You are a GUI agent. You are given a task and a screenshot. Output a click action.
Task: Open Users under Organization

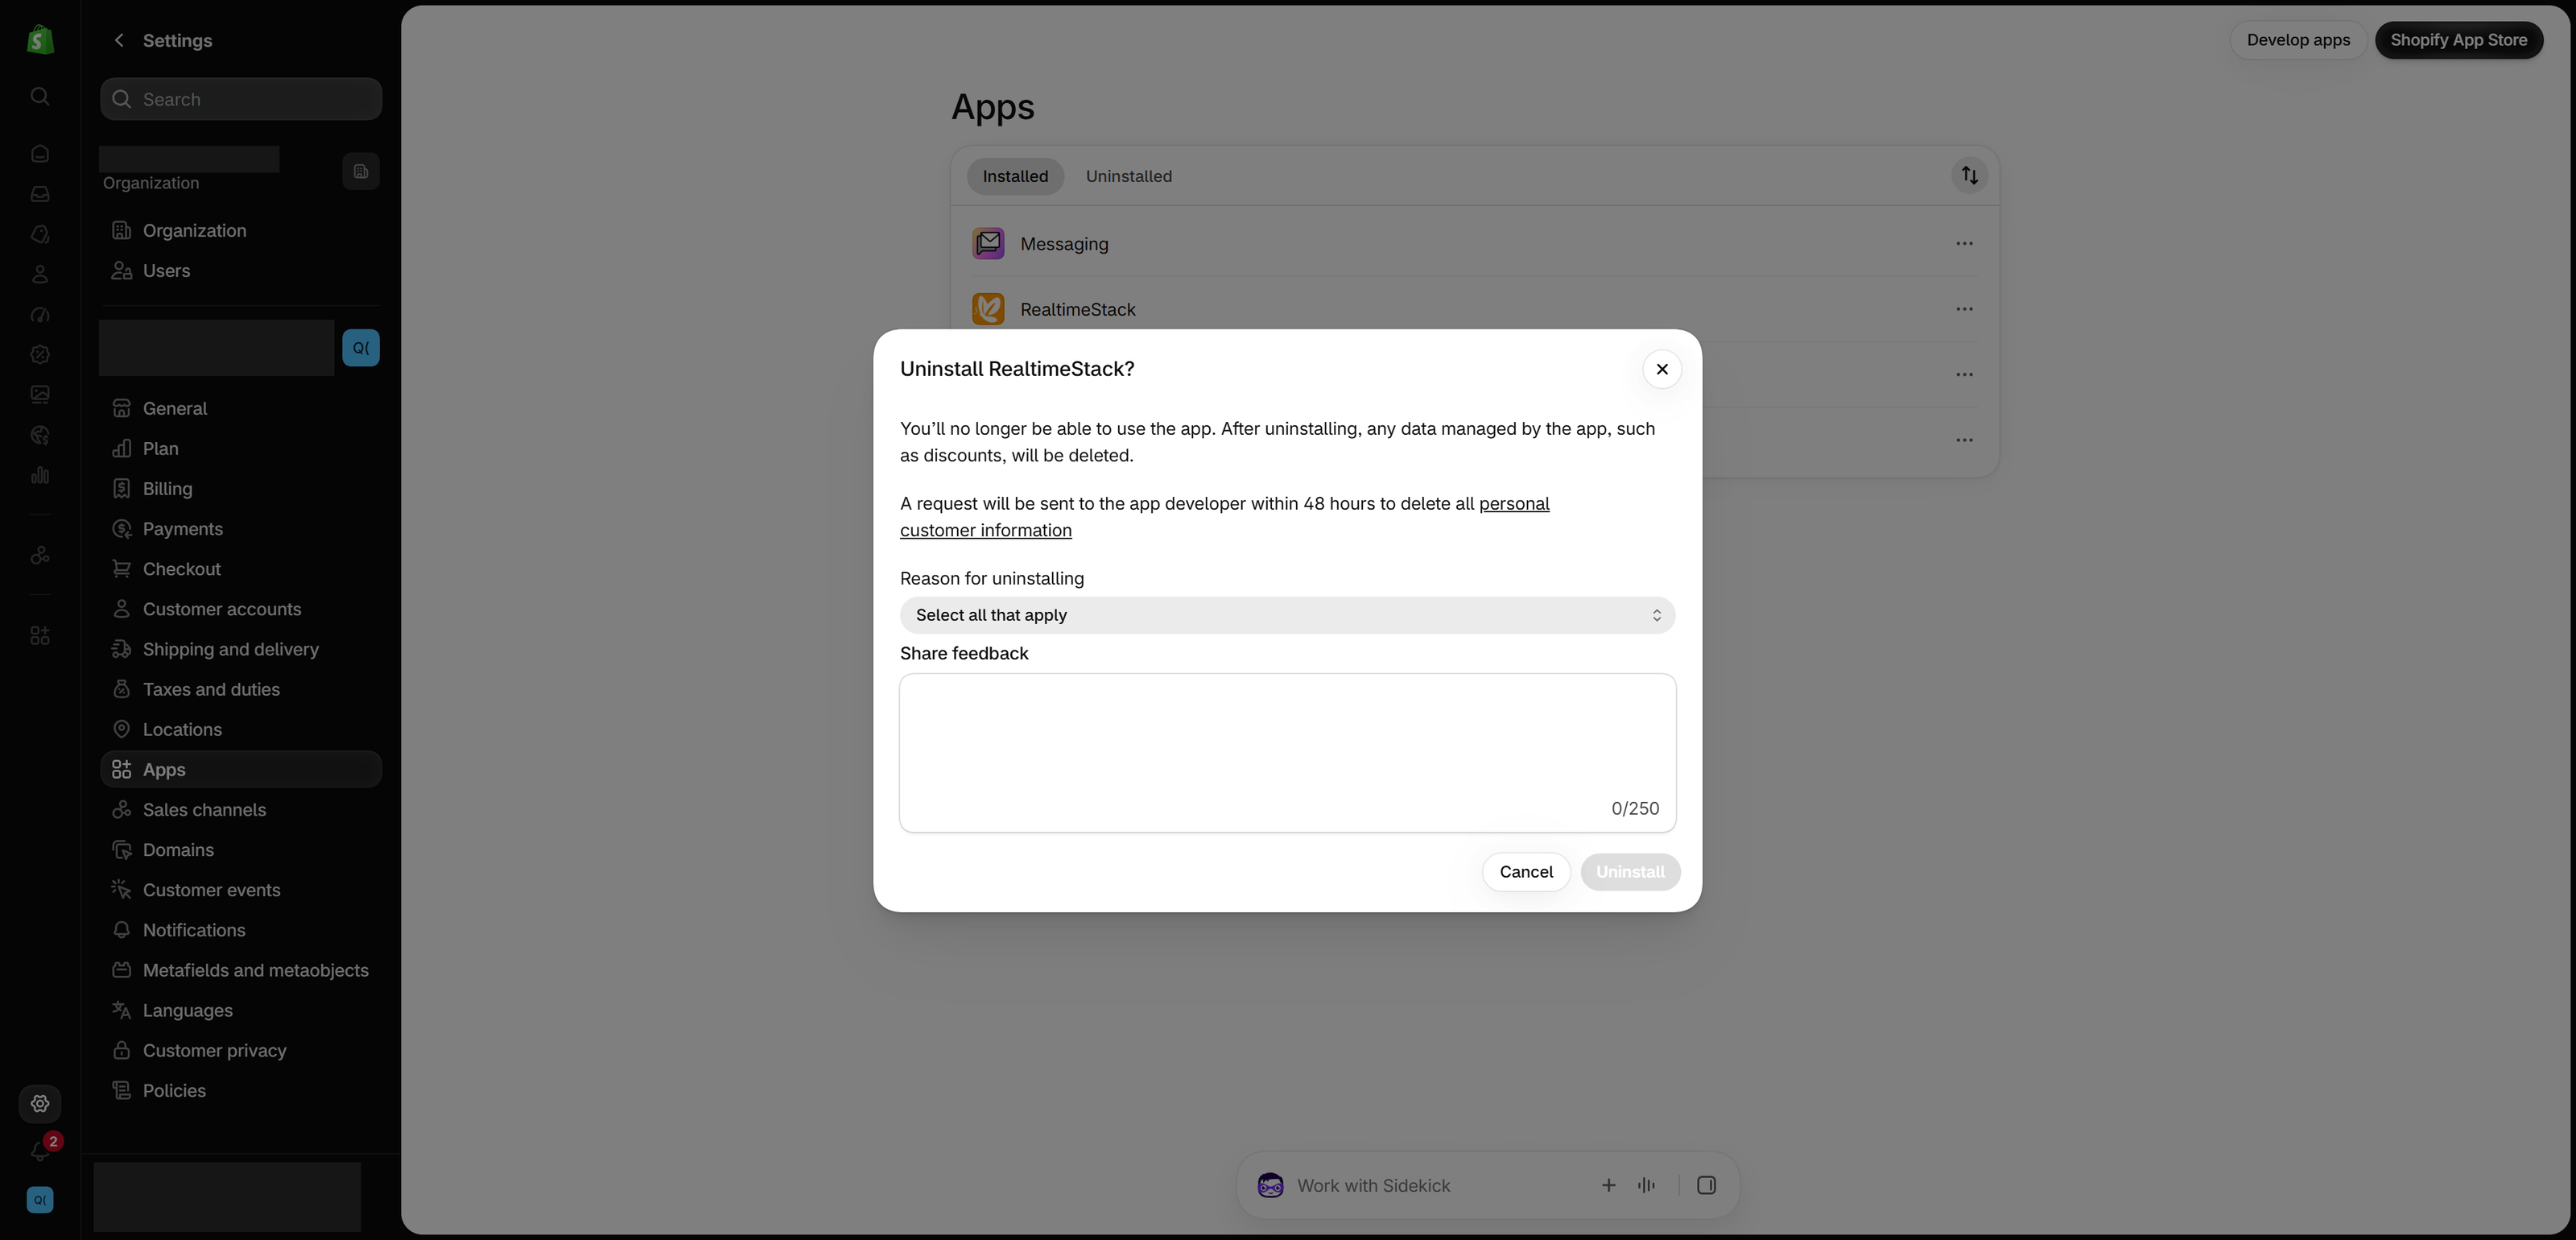[241, 271]
